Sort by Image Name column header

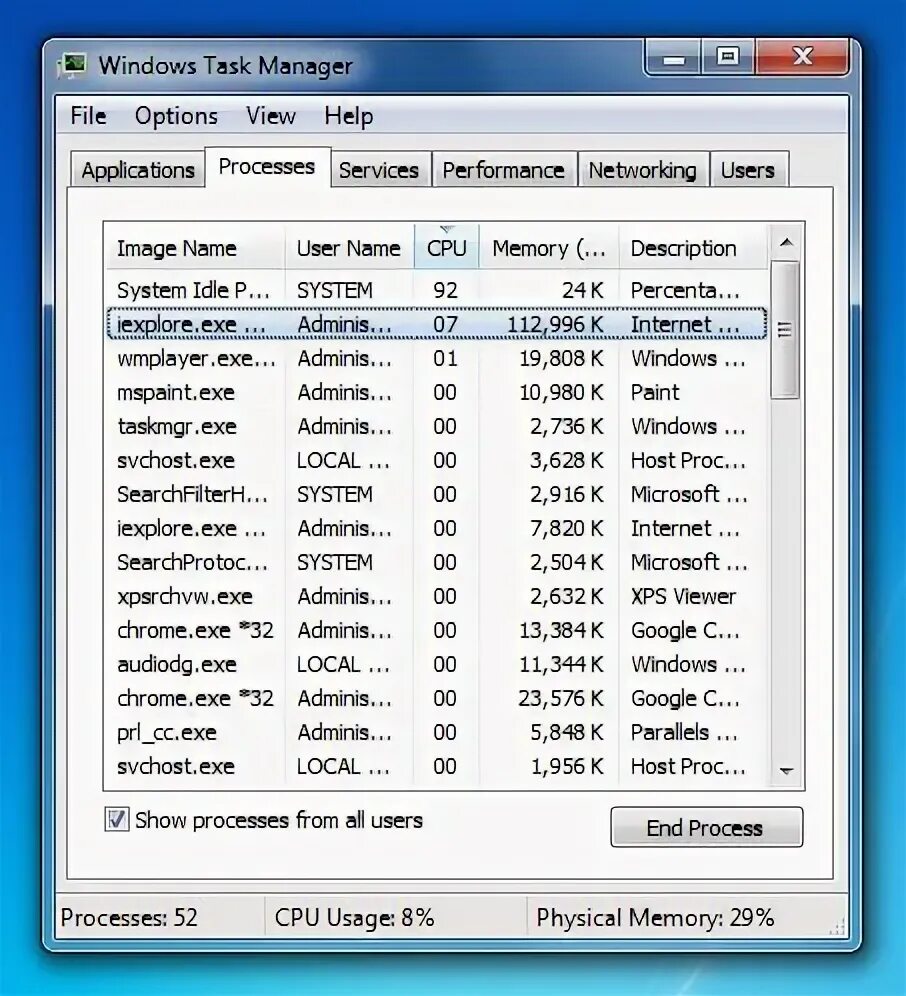pyautogui.click(x=194, y=248)
